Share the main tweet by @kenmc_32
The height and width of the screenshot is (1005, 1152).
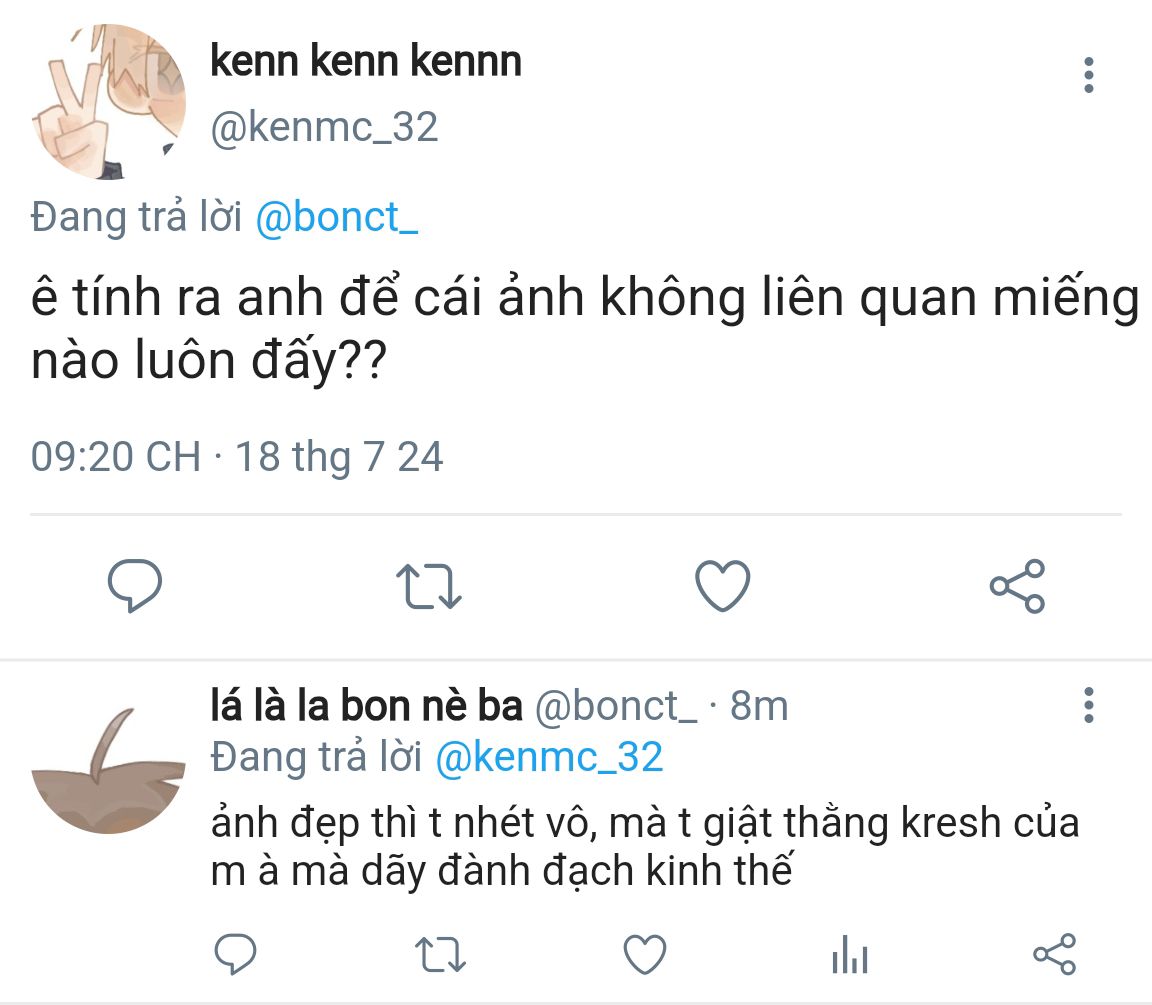(x=1017, y=586)
